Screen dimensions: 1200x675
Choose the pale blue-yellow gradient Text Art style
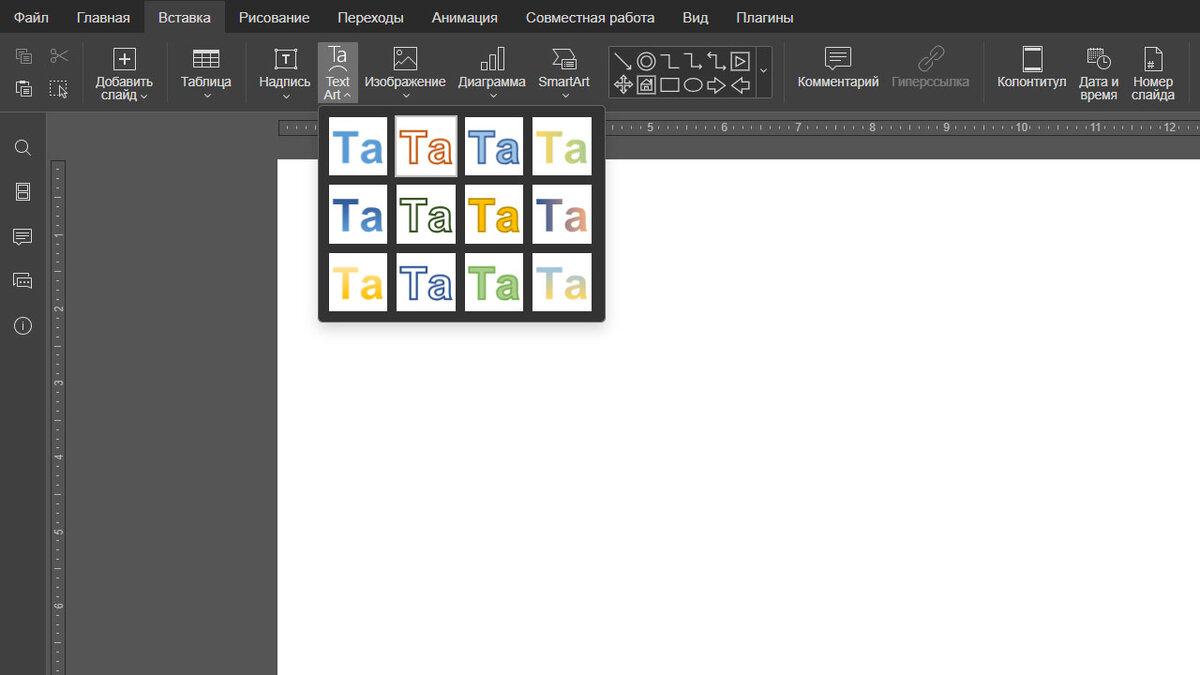coord(562,282)
